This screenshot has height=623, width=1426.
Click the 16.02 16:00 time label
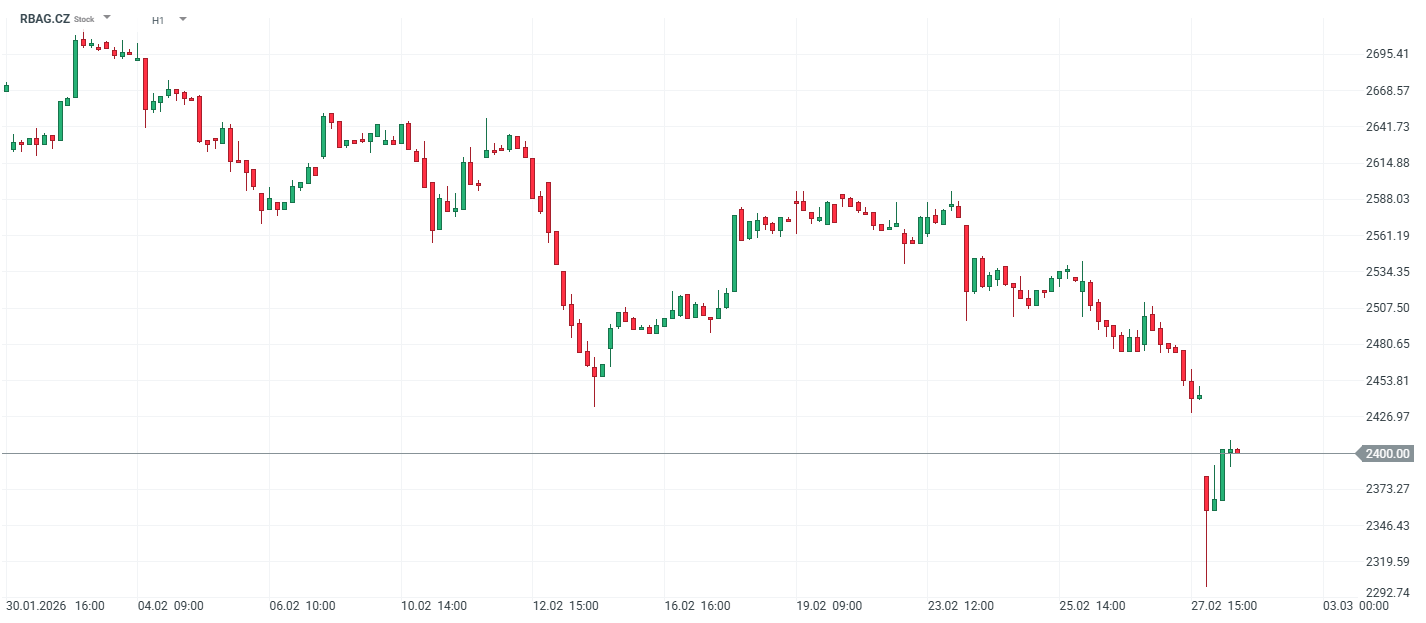698,606
